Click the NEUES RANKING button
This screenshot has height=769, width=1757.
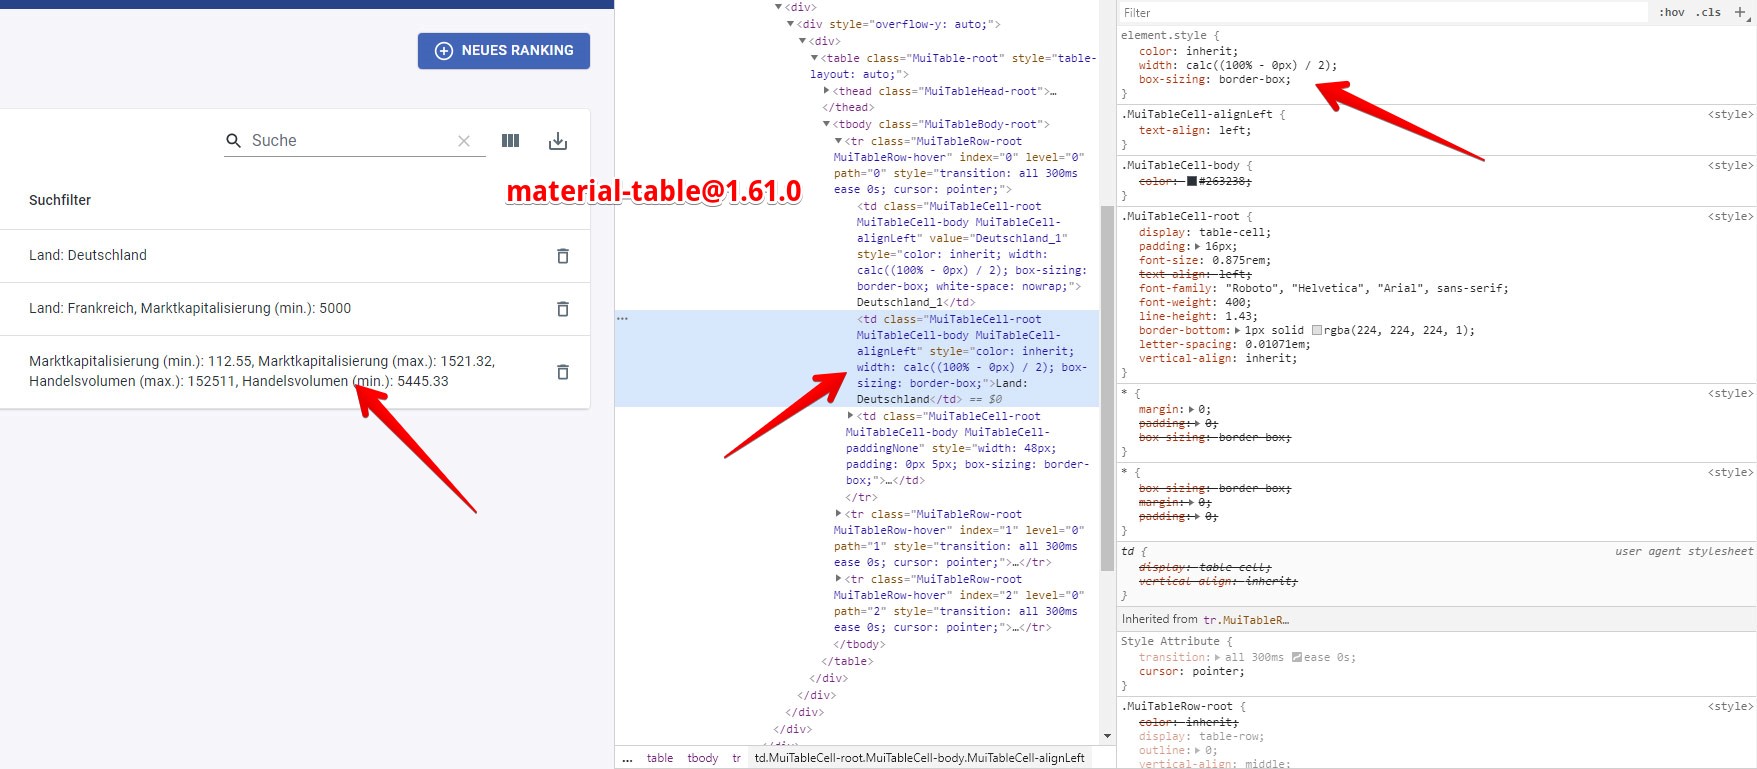[504, 51]
